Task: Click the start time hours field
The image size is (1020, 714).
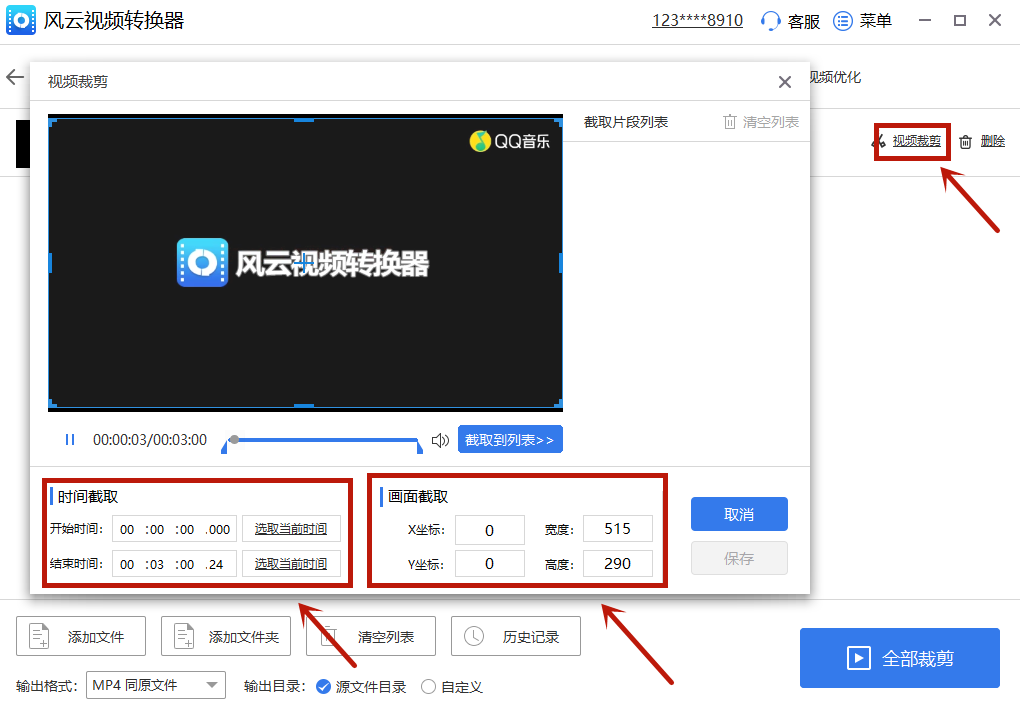Action: coord(127,529)
